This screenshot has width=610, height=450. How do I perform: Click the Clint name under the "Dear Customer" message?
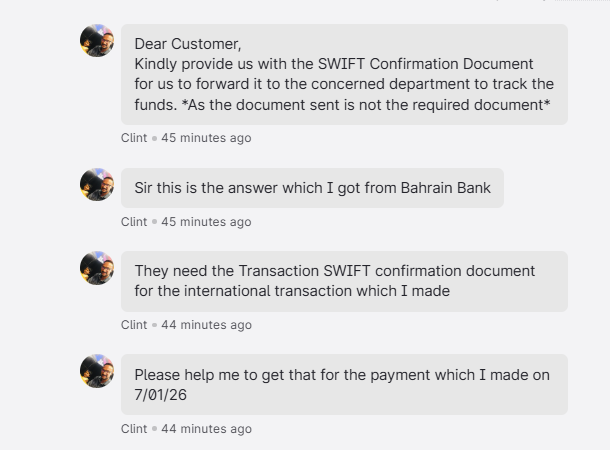(134, 138)
